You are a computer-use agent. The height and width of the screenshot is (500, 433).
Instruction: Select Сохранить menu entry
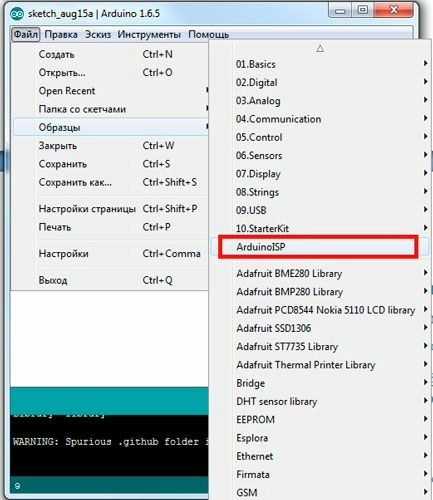(110, 164)
